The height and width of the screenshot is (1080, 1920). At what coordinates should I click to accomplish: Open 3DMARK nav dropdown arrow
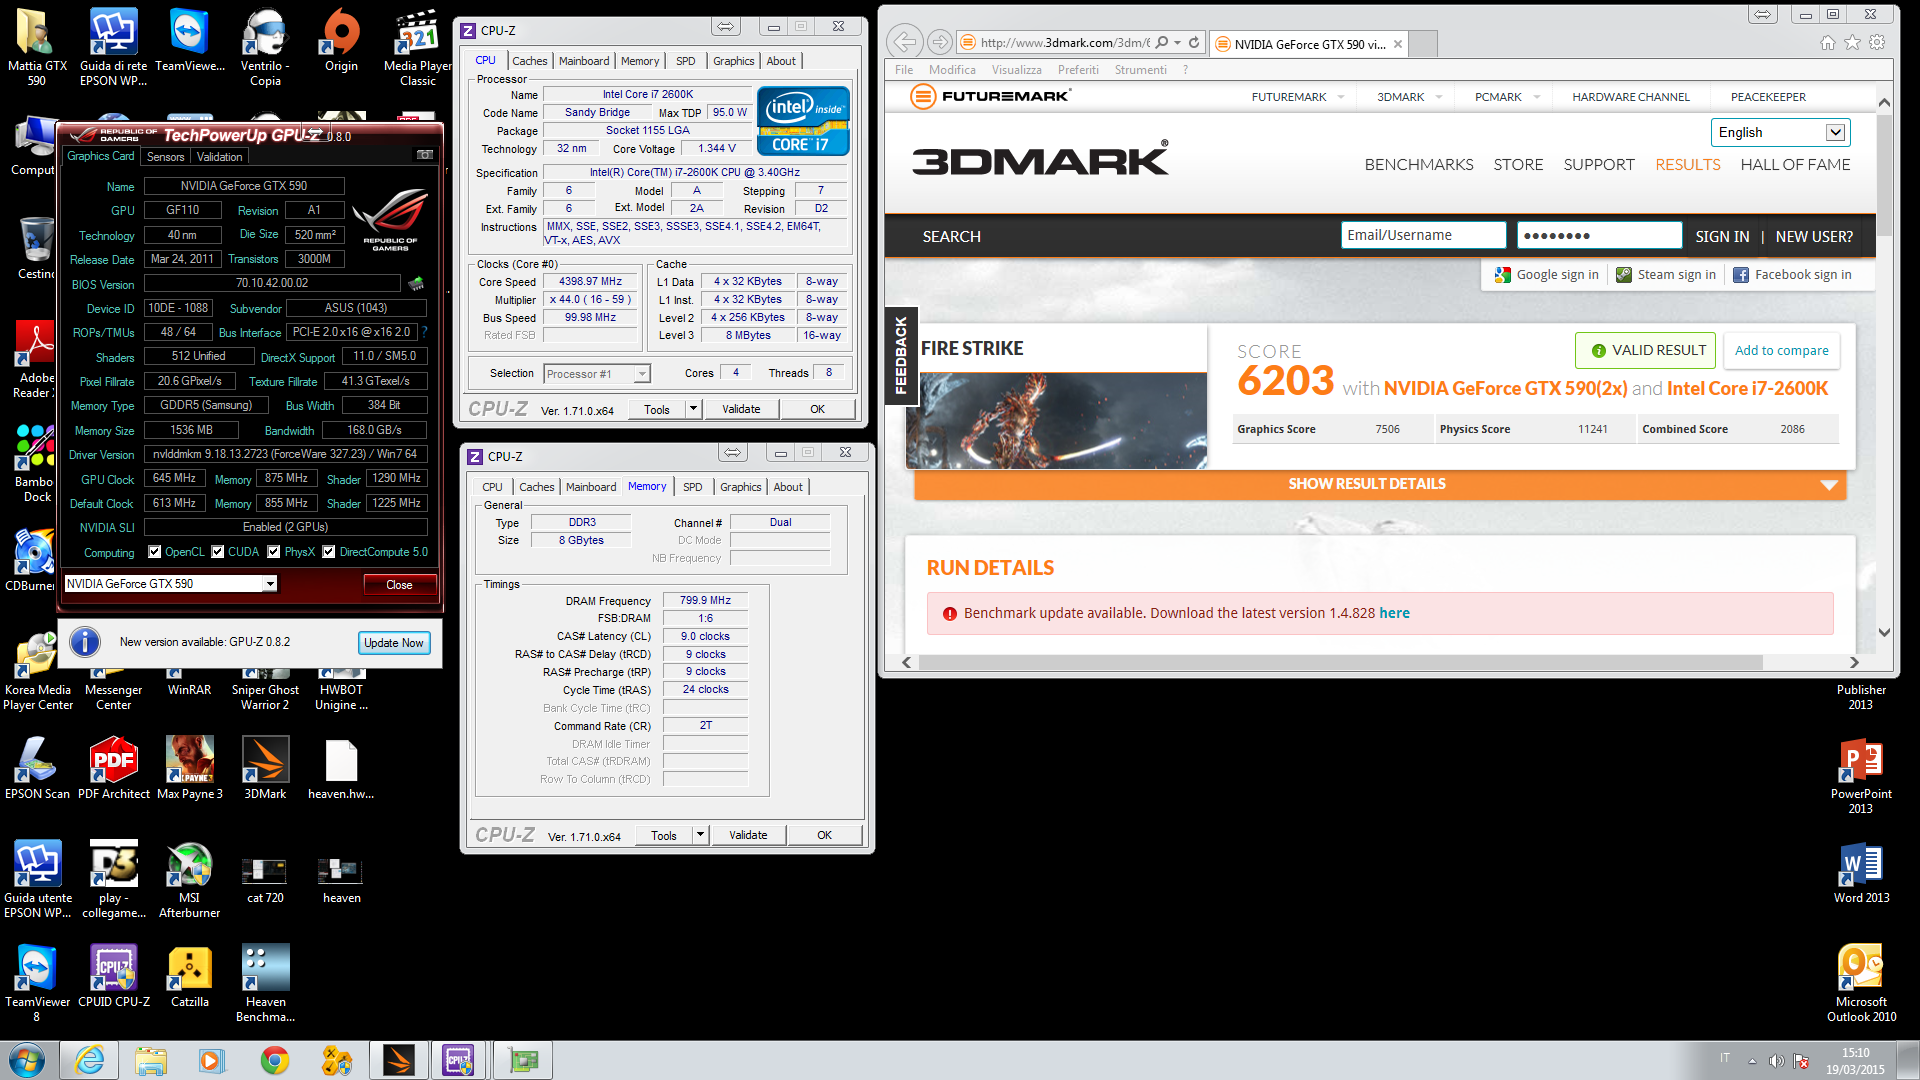1439,97
